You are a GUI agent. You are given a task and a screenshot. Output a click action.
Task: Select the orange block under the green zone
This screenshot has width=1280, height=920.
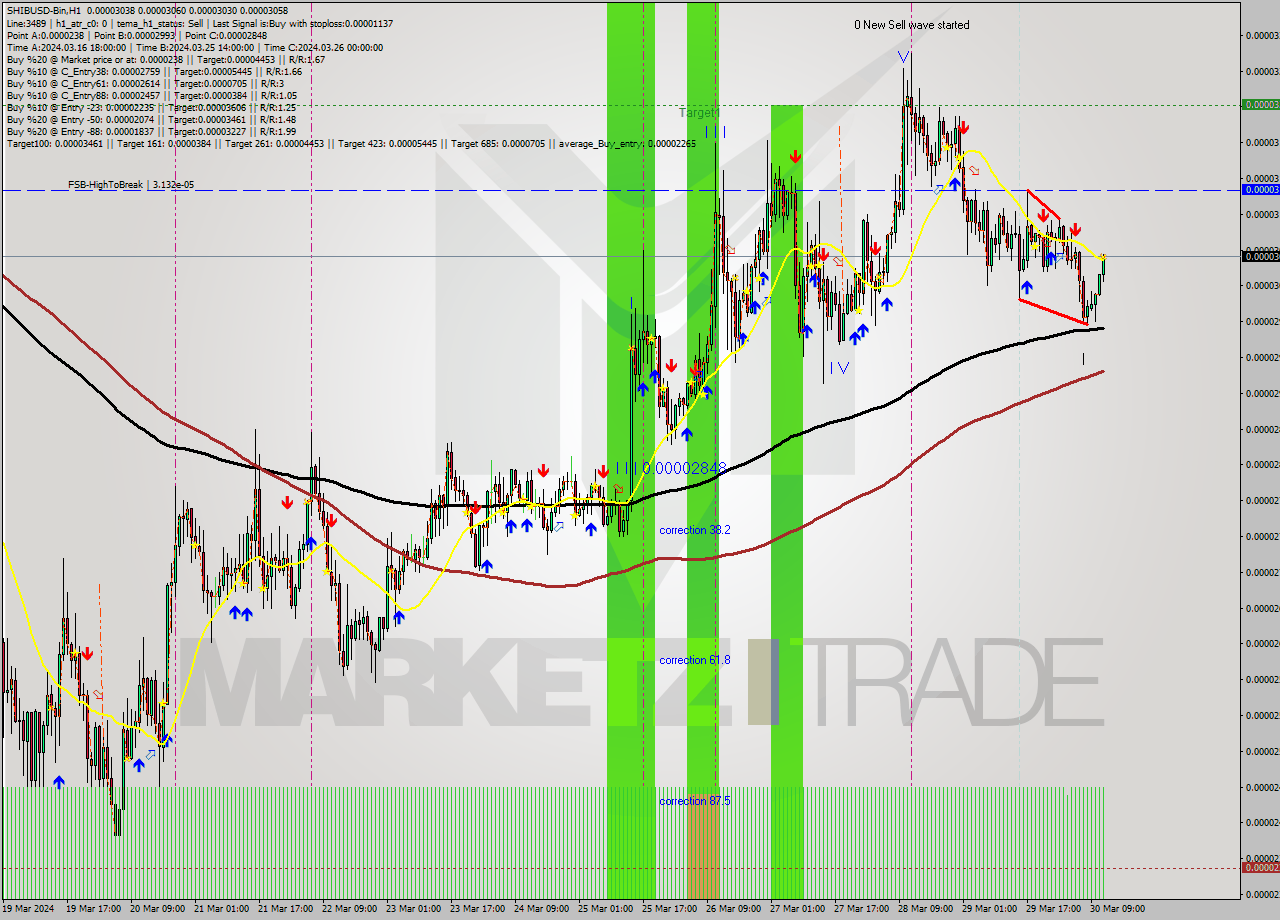[703, 846]
